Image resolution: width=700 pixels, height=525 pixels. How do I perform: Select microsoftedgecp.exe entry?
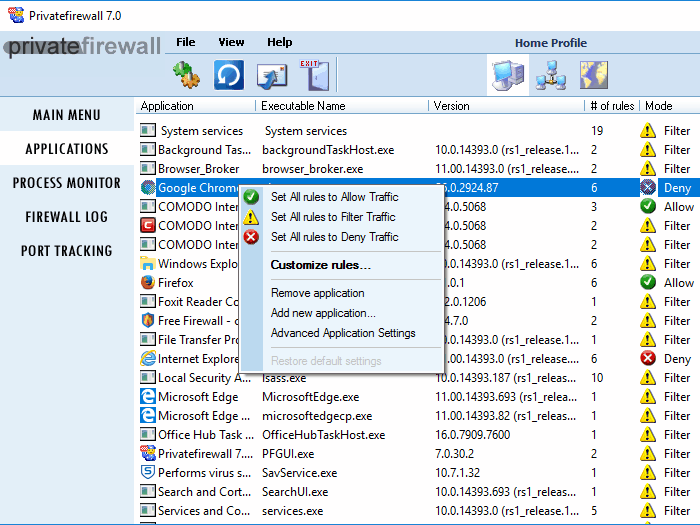317,416
